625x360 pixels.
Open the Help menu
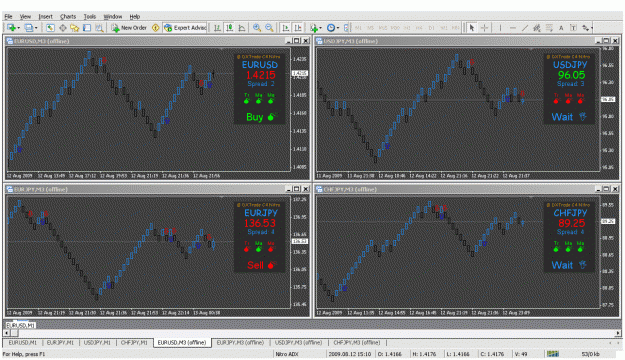pyautogui.click(x=135, y=16)
